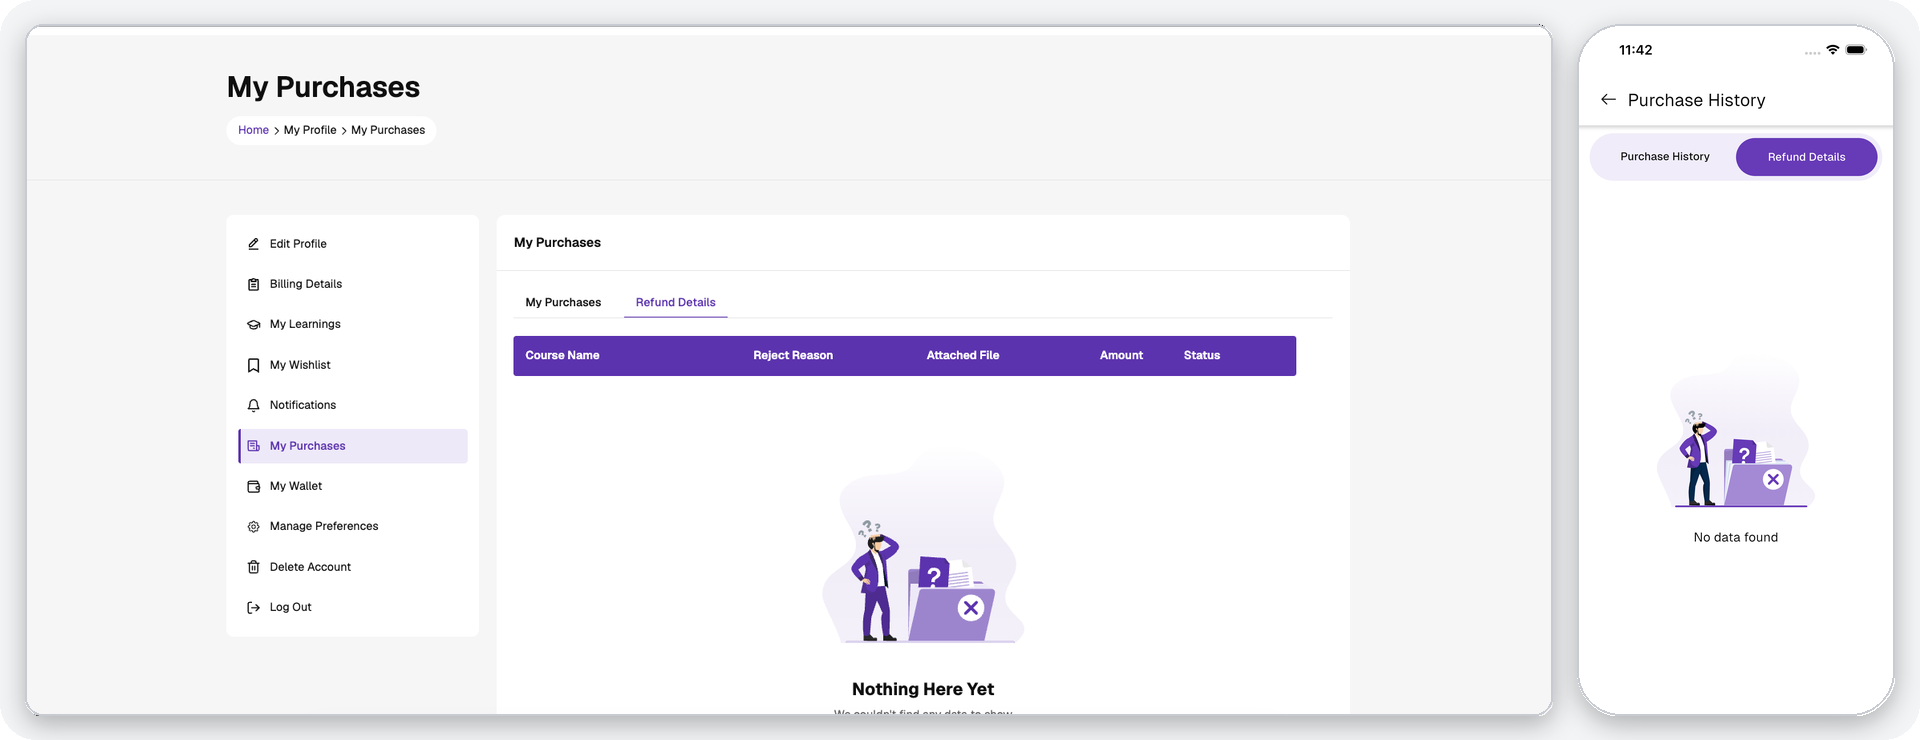Open Manage Preferences menu item
Viewport: 1920px width, 740px height.
pyautogui.click(x=353, y=526)
